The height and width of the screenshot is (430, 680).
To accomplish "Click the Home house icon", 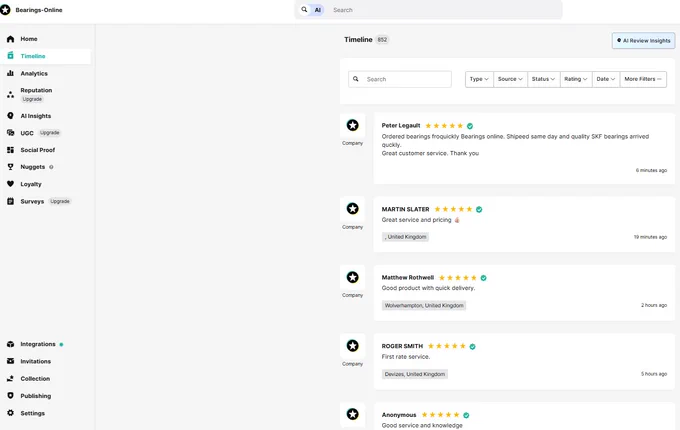I will tap(10, 39).
